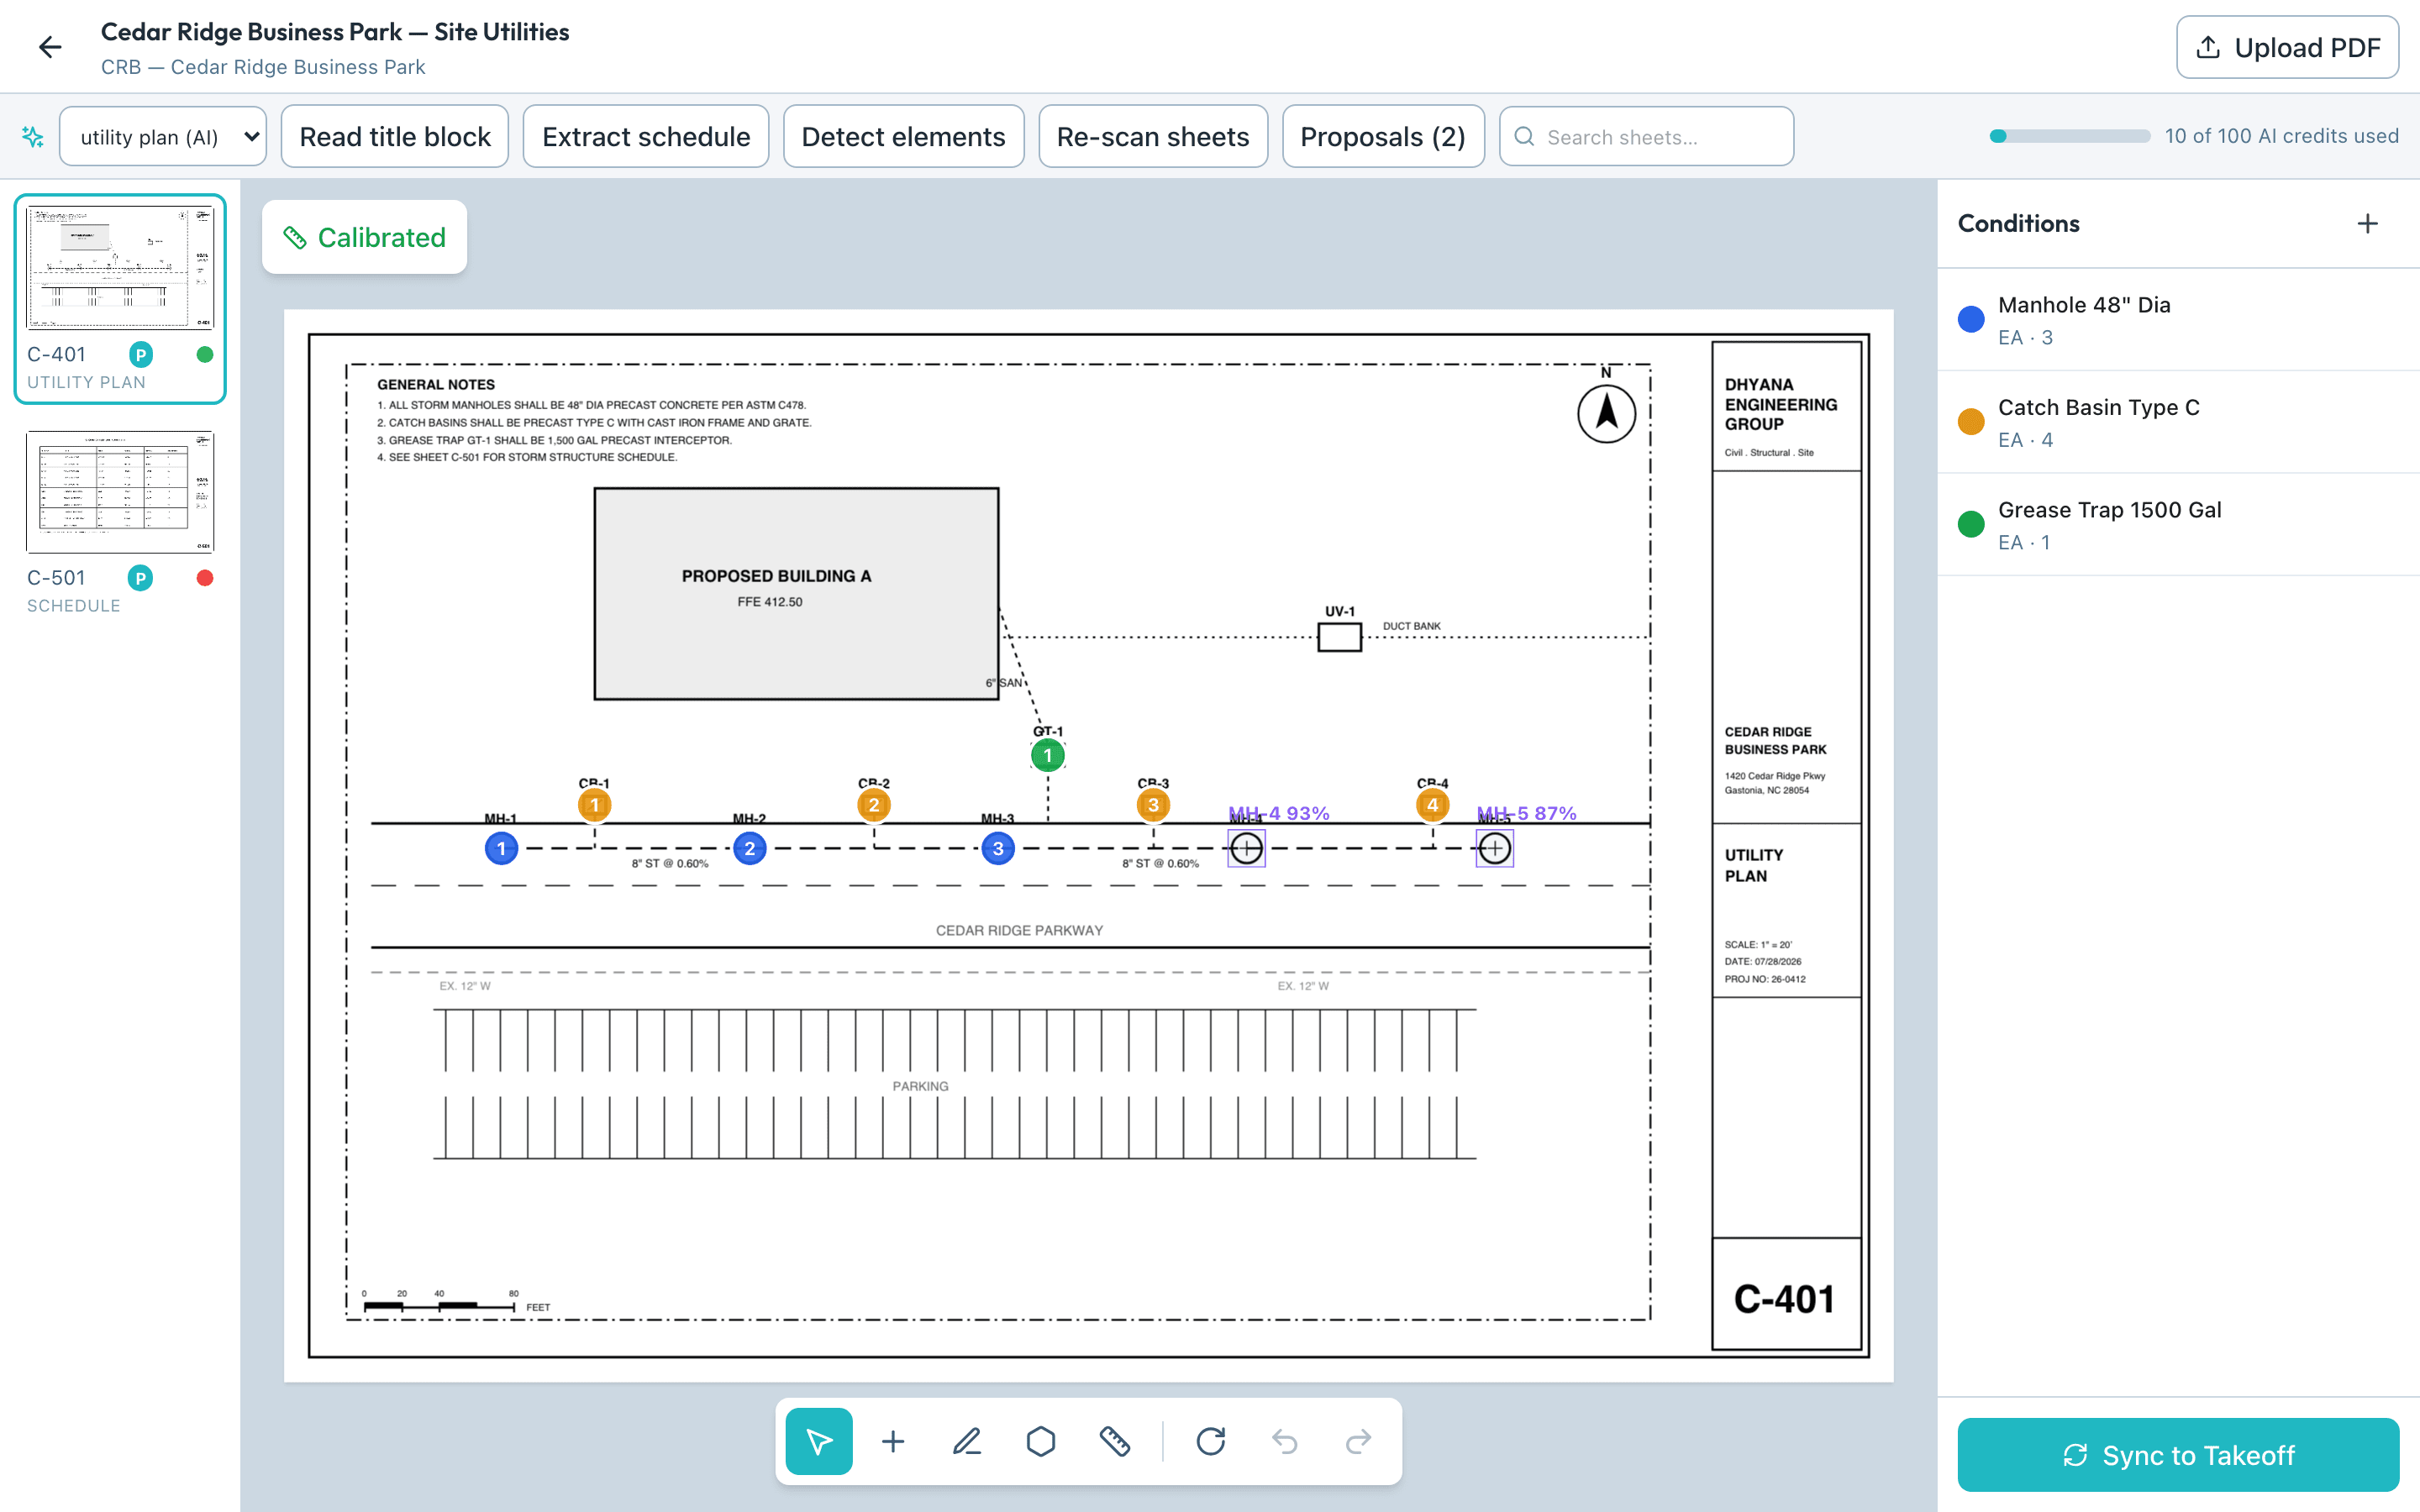This screenshot has height=1512, width=2420.
Task: Choose the pencil draw tool
Action: (967, 1441)
